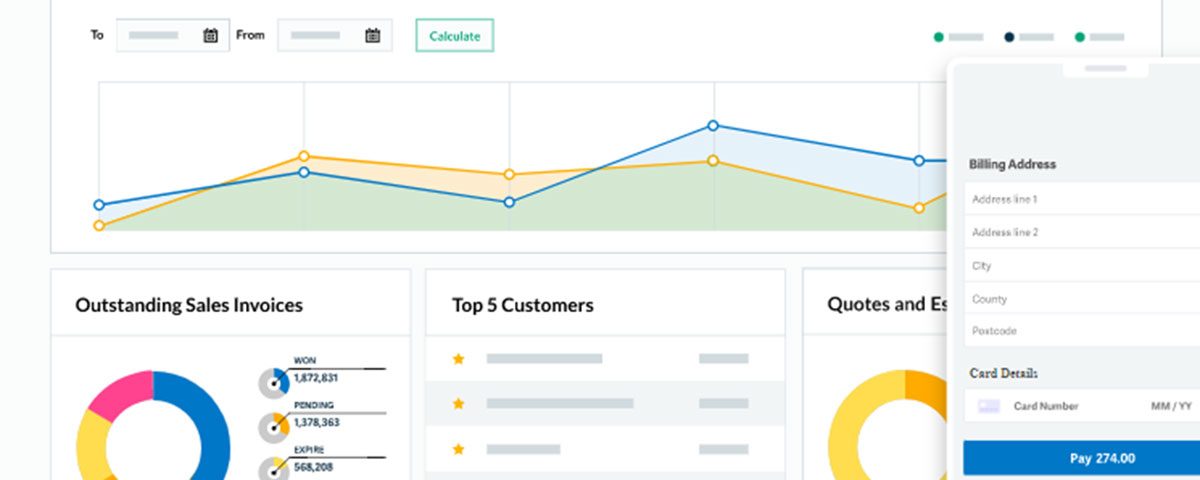Click the dark navy legend dot
The image size is (1200, 480).
(x=1009, y=37)
